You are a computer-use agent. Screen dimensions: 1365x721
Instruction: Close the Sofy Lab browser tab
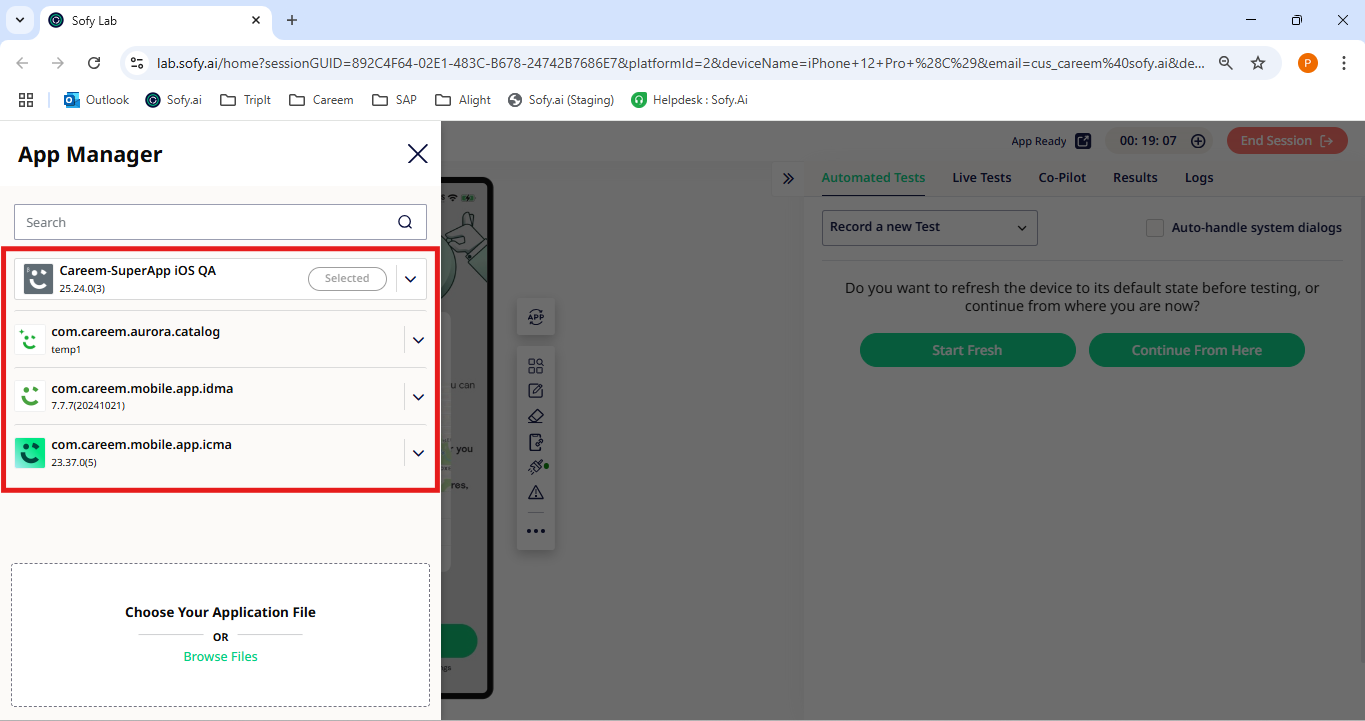click(x=256, y=20)
